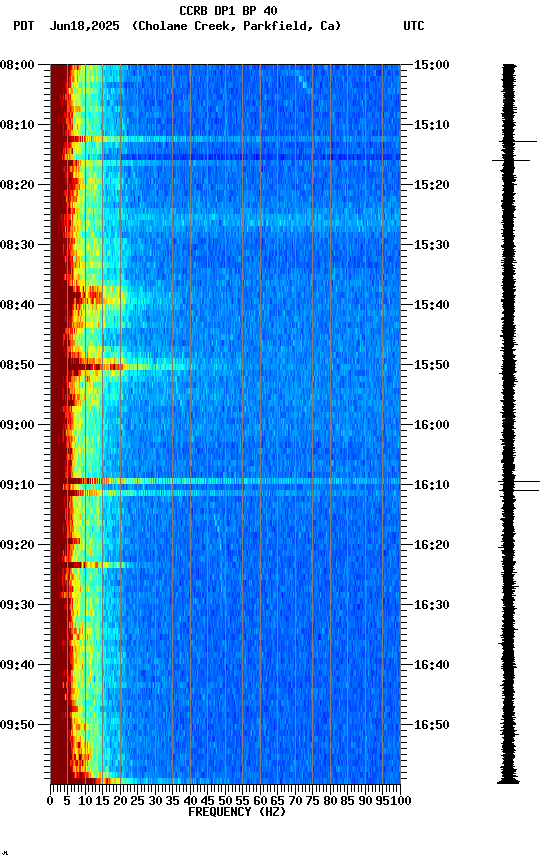Image resolution: width=552 pixels, height=864 pixels.
Task: Click the '08:20' PDT time label
Action: (17, 185)
